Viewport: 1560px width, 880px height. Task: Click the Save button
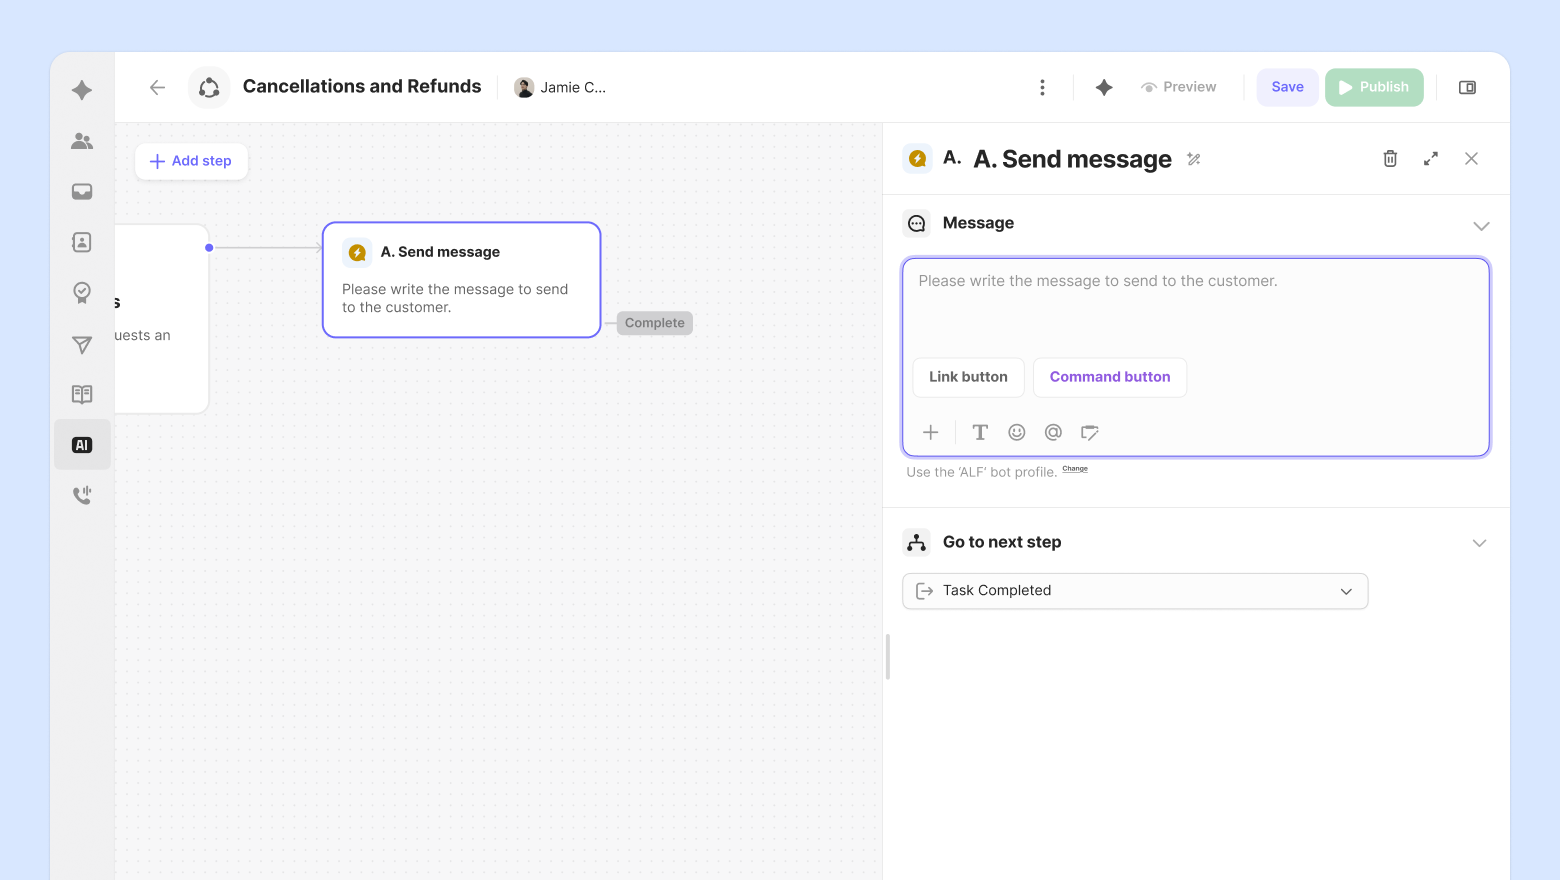coord(1287,88)
